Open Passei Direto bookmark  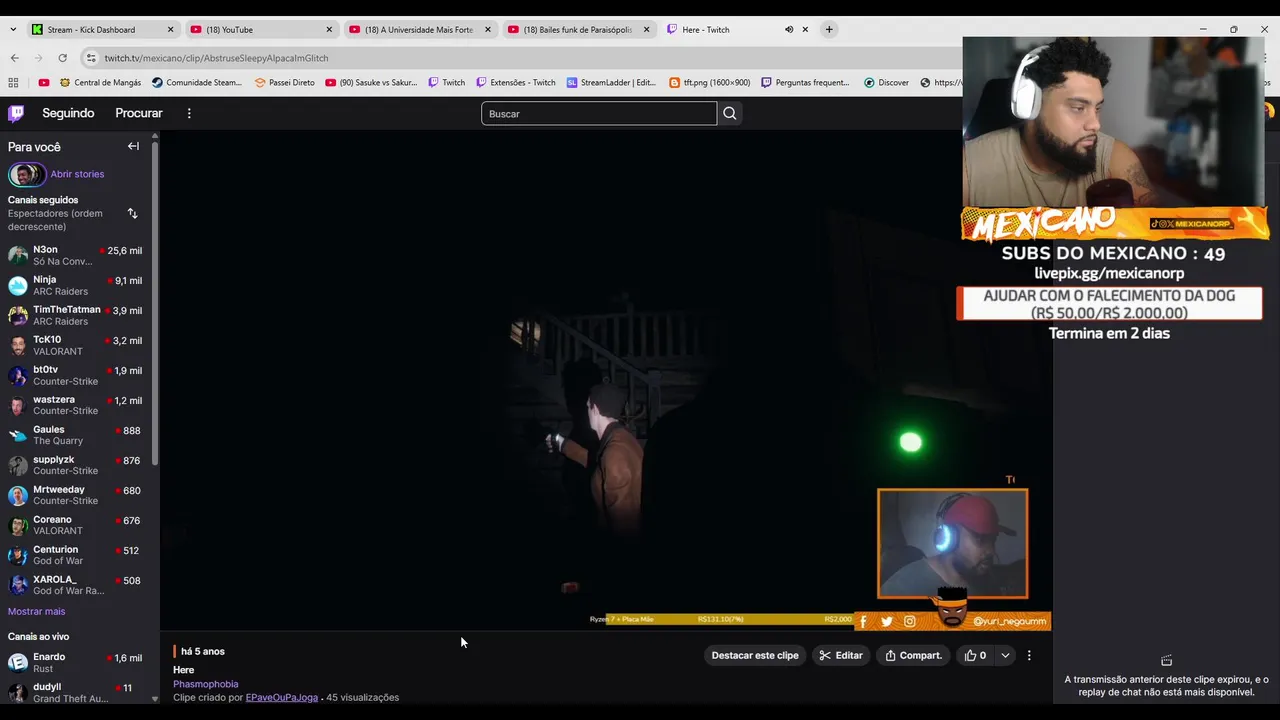point(284,83)
